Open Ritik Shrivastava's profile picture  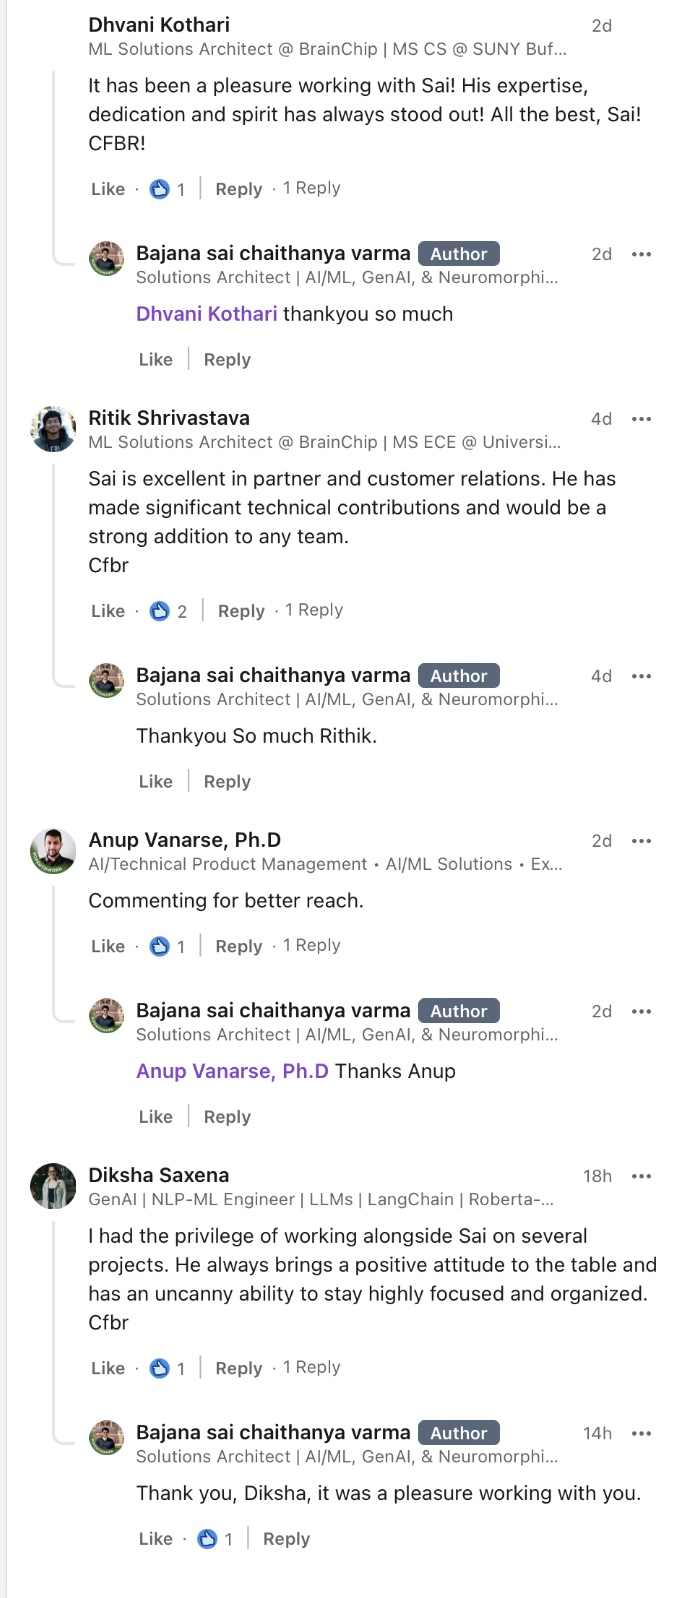pos(53,429)
